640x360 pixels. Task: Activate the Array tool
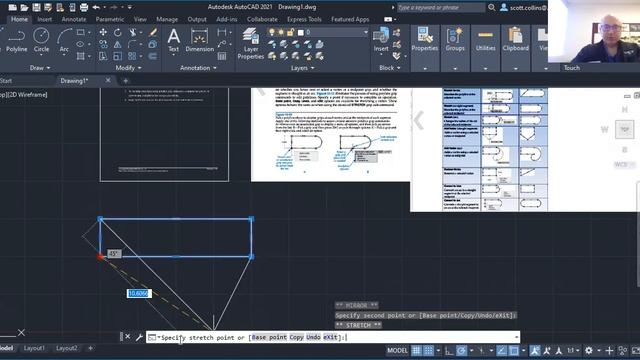132,56
